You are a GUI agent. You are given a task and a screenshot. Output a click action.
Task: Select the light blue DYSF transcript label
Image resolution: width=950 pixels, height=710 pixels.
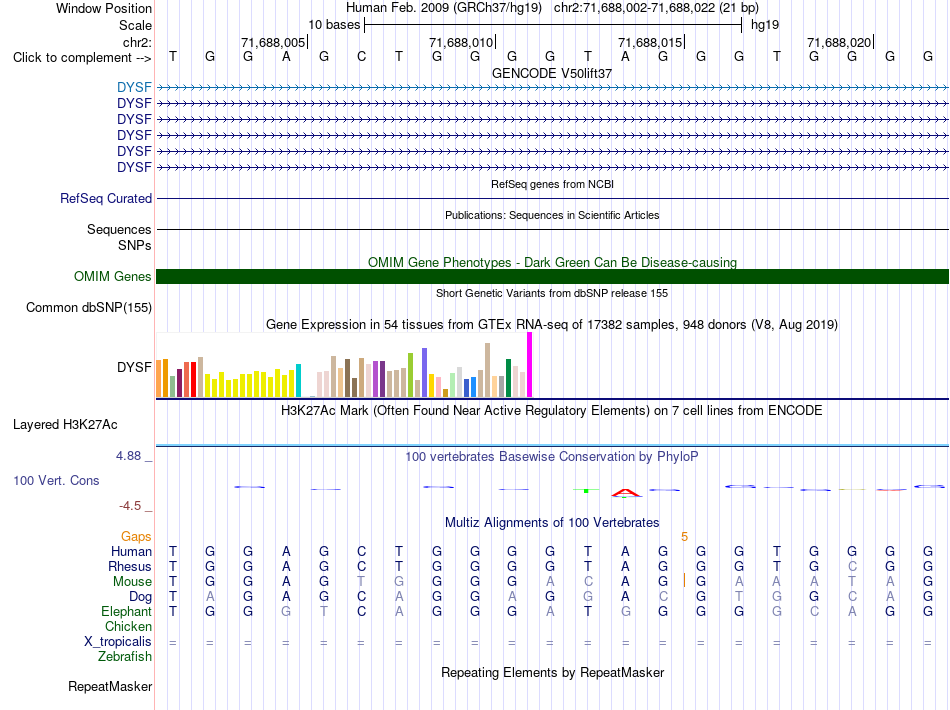[x=134, y=87]
